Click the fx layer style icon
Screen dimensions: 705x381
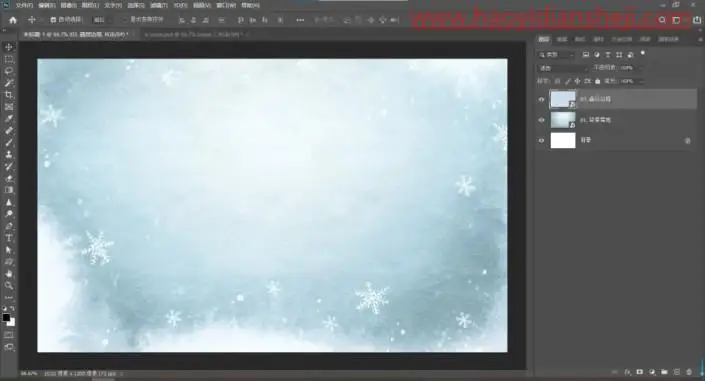[x=627, y=372]
